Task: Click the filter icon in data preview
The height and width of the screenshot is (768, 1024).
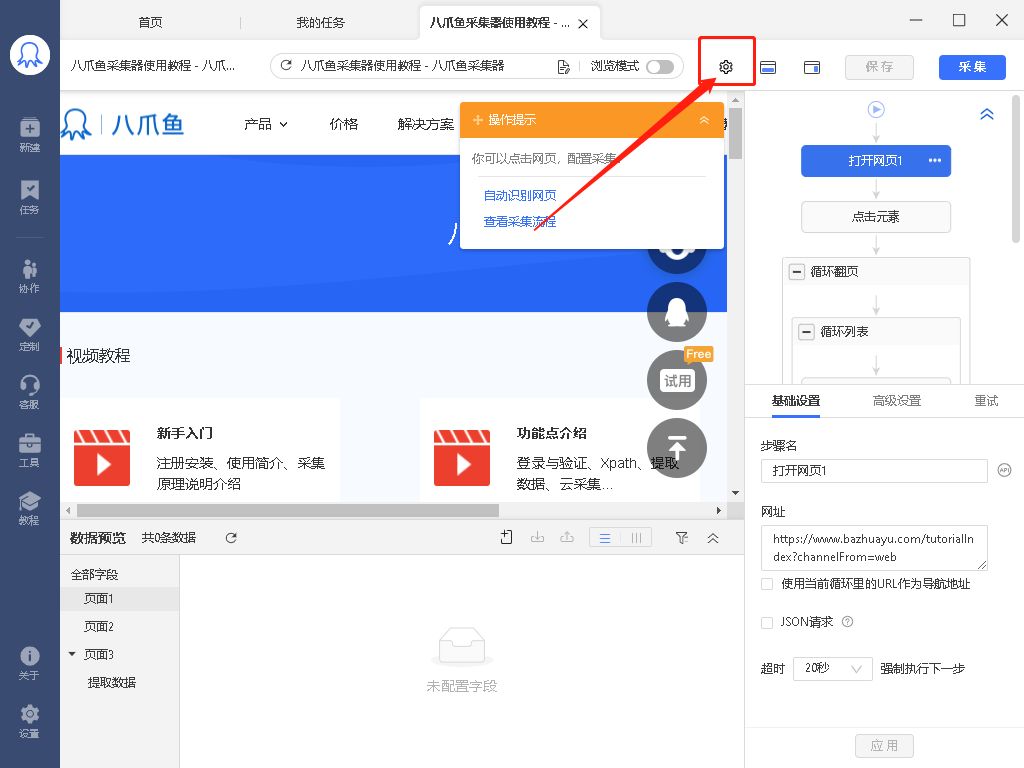Action: click(x=681, y=538)
